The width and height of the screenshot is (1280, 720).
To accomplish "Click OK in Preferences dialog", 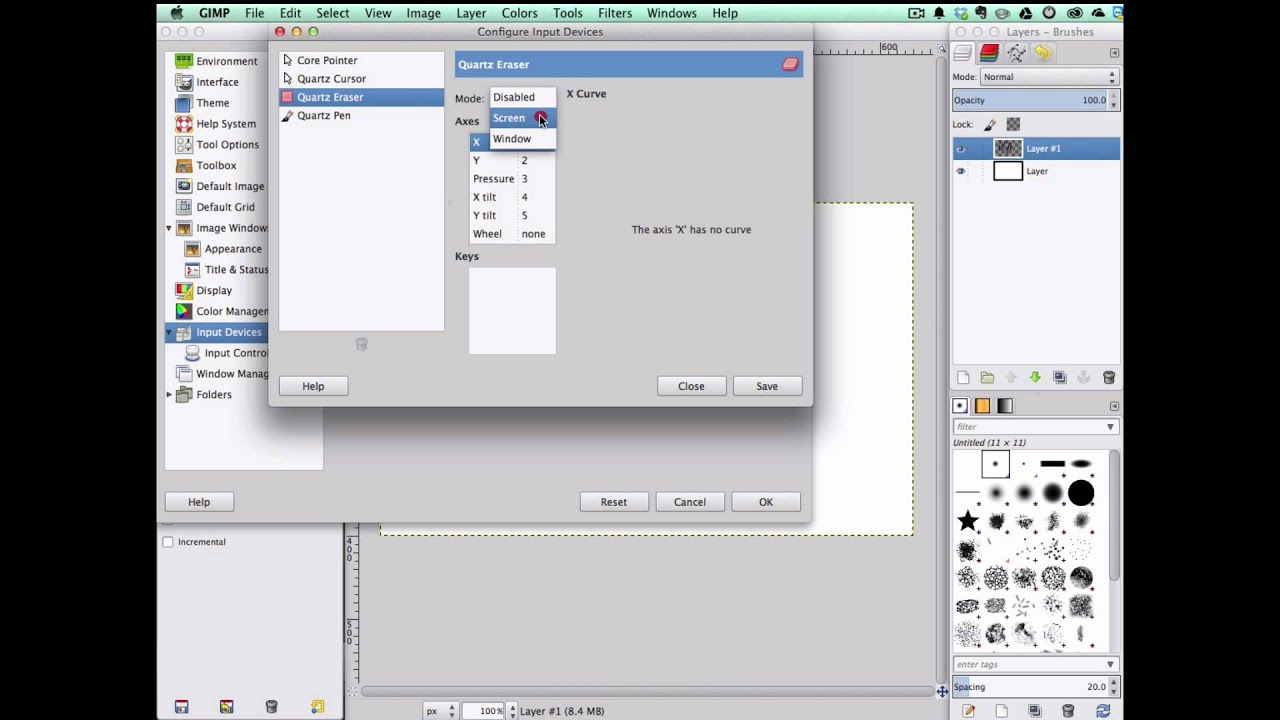I will tap(766, 502).
